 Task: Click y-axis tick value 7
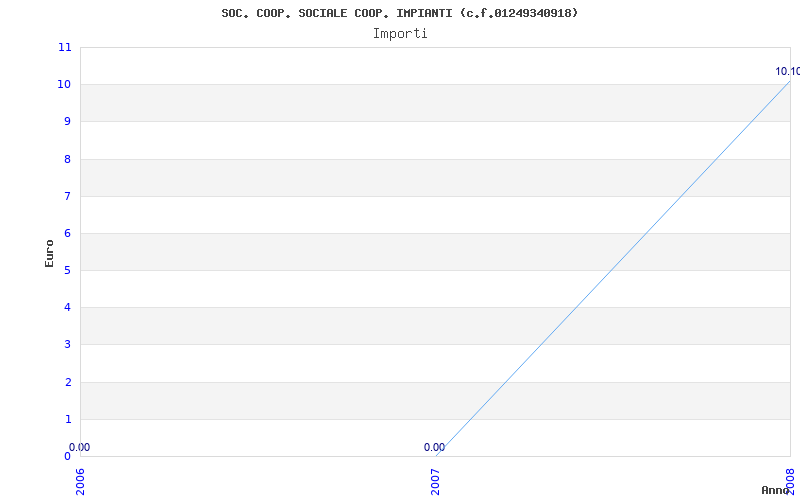(68, 196)
